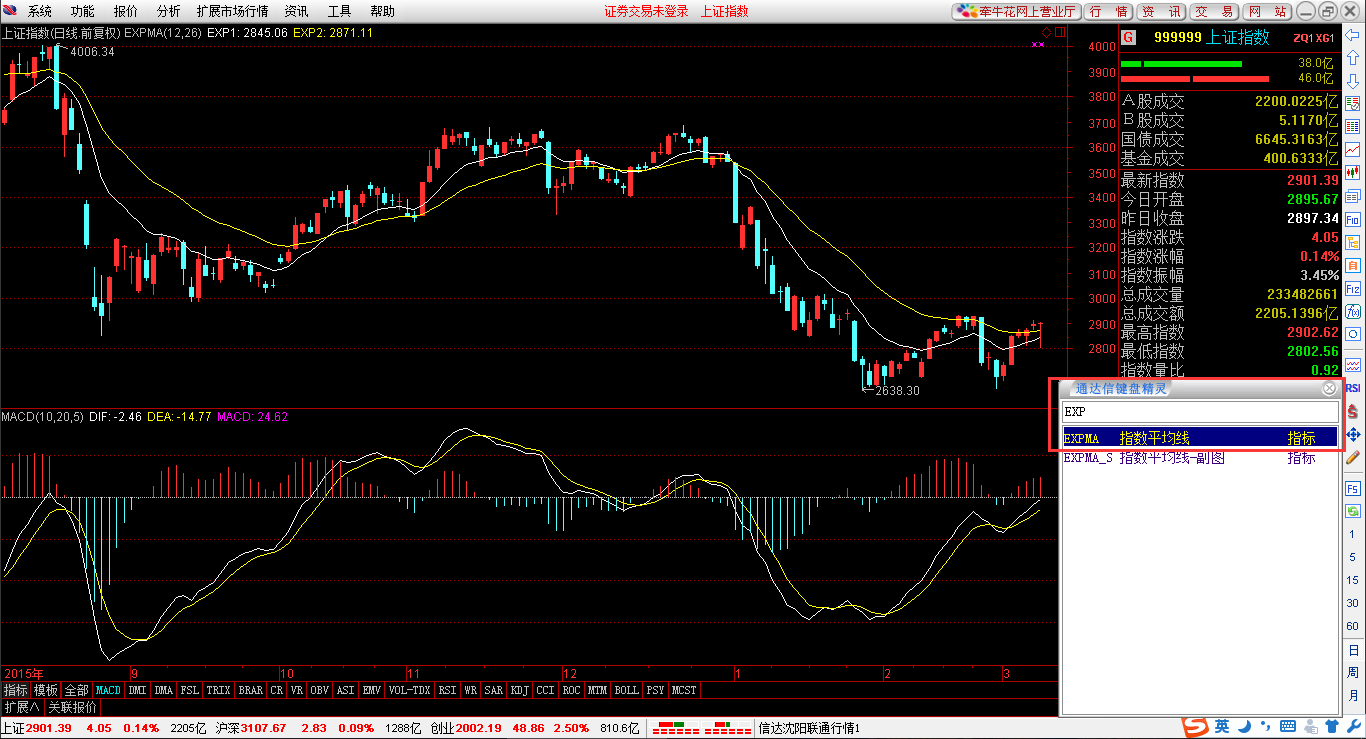The image size is (1366, 739).
Task: Click the 网站 button at top right
Action: (1267, 11)
